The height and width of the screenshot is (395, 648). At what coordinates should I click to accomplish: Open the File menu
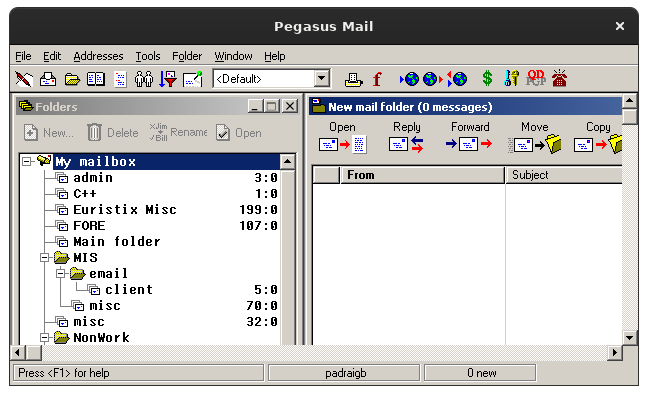(23, 56)
